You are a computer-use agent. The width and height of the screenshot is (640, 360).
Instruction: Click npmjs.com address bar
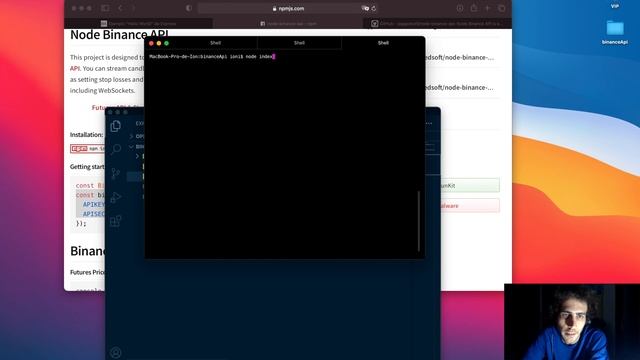(x=288, y=8)
